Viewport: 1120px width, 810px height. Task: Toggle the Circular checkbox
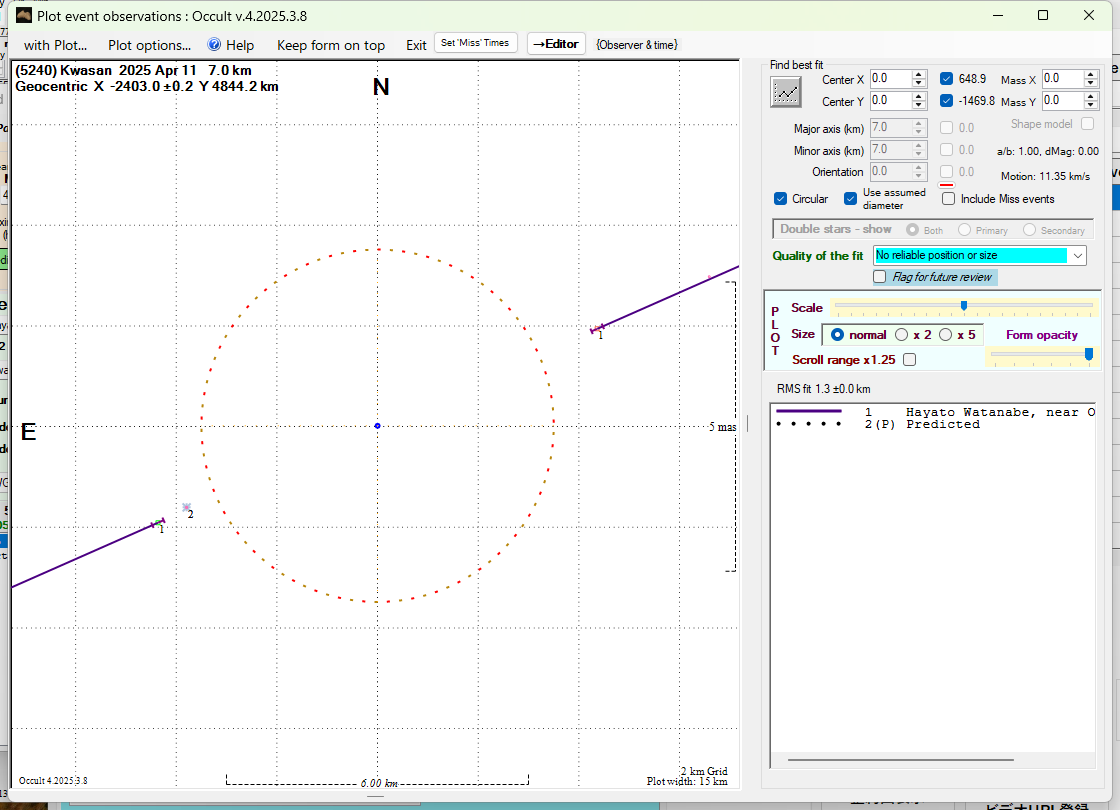pyautogui.click(x=781, y=199)
